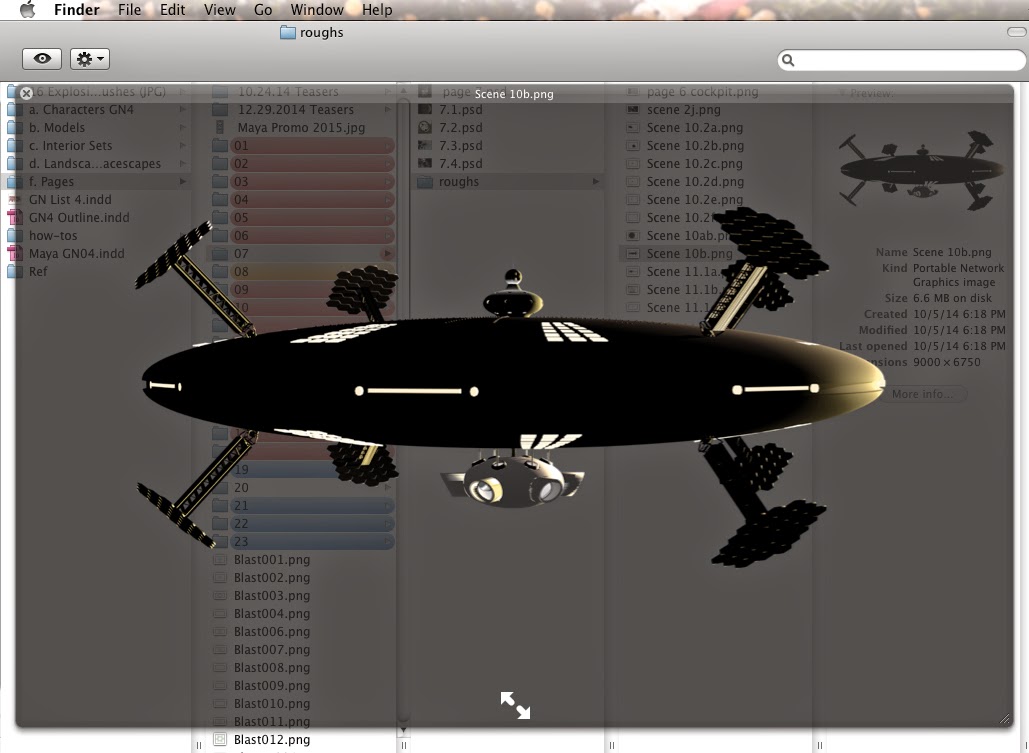Select Scene 10.2c.png file
The image size is (1029, 753).
point(695,163)
